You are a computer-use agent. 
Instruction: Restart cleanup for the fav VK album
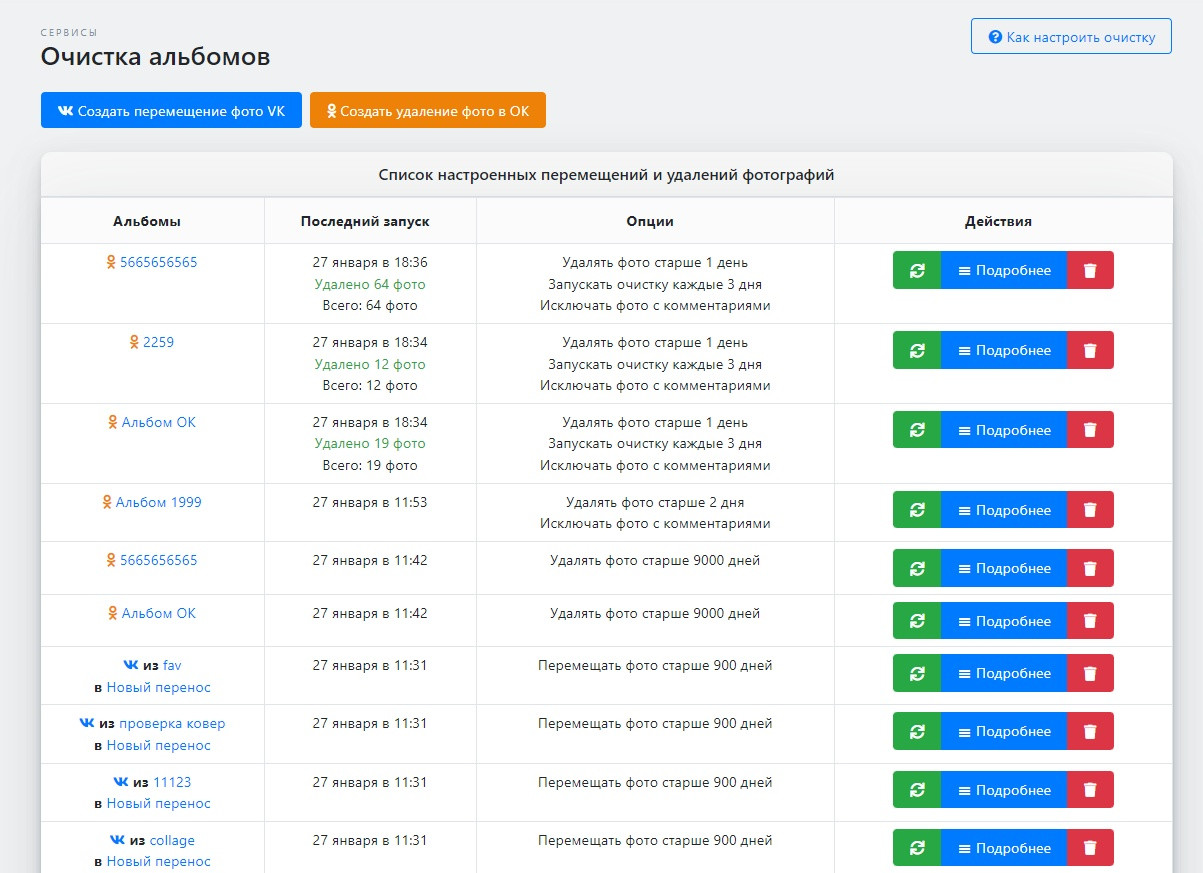[916, 674]
